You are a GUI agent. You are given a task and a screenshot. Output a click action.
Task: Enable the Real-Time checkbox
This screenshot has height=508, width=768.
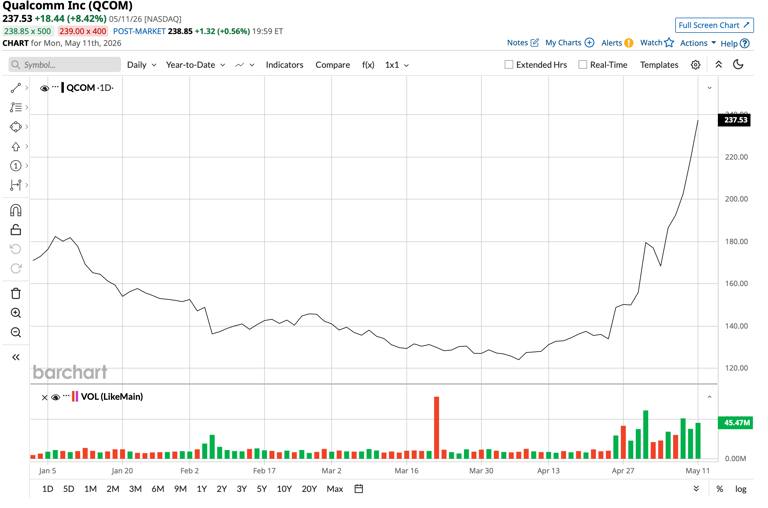pyautogui.click(x=582, y=65)
